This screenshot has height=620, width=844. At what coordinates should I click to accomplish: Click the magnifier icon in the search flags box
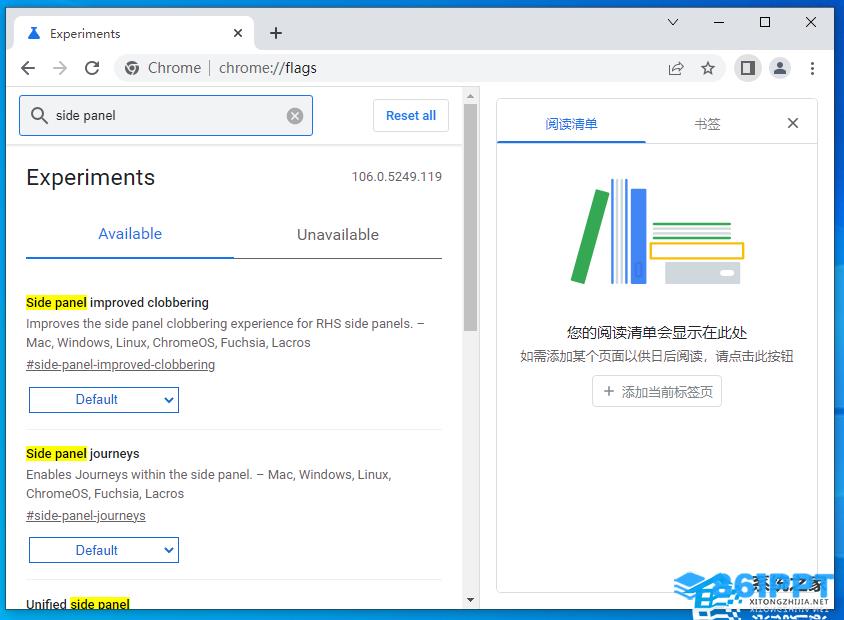tap(39, 115)
